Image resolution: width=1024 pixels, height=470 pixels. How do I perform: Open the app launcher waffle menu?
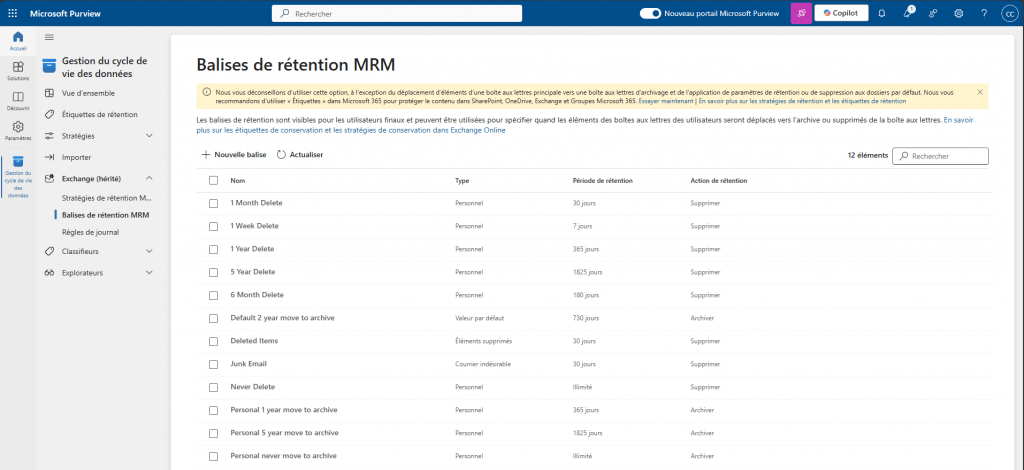pyautogui.click(x=14, y=14)
